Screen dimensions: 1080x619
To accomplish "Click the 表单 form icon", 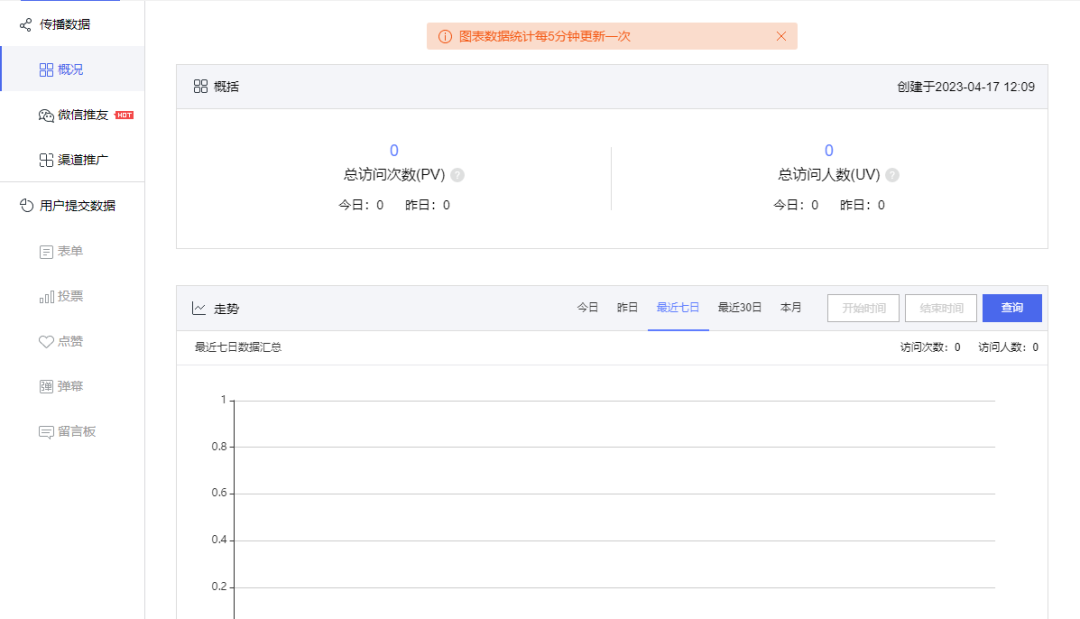I will pyautogui.click(x=46, y=252).
